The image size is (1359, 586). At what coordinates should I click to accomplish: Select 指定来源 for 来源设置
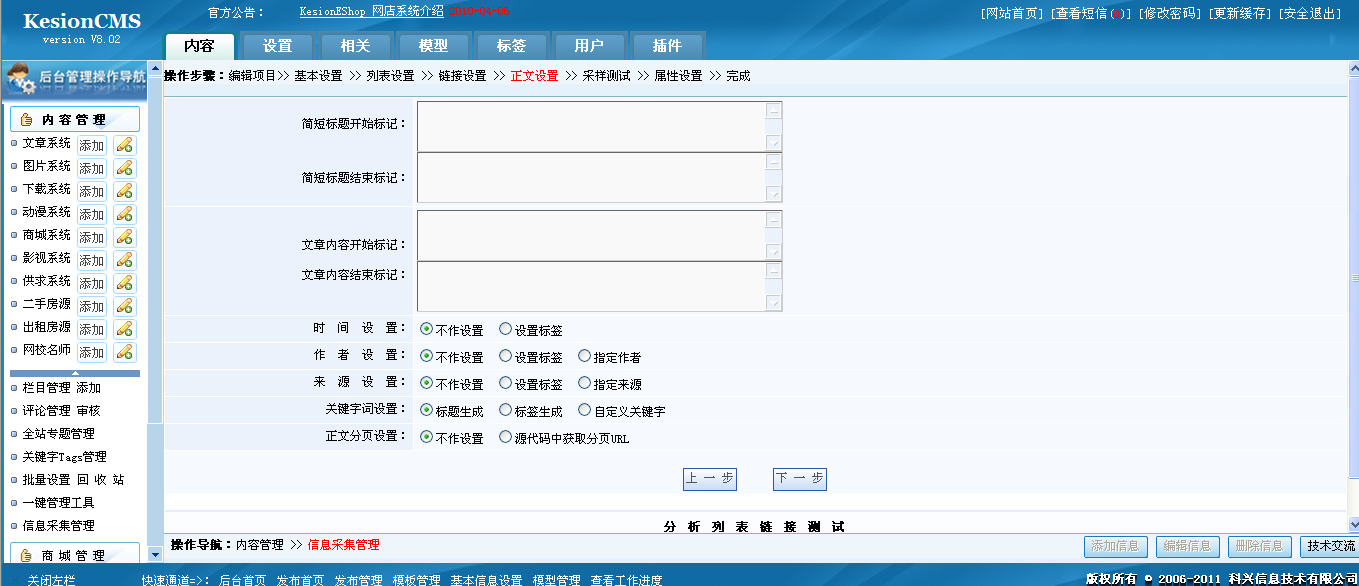click(x=584, y=383)
